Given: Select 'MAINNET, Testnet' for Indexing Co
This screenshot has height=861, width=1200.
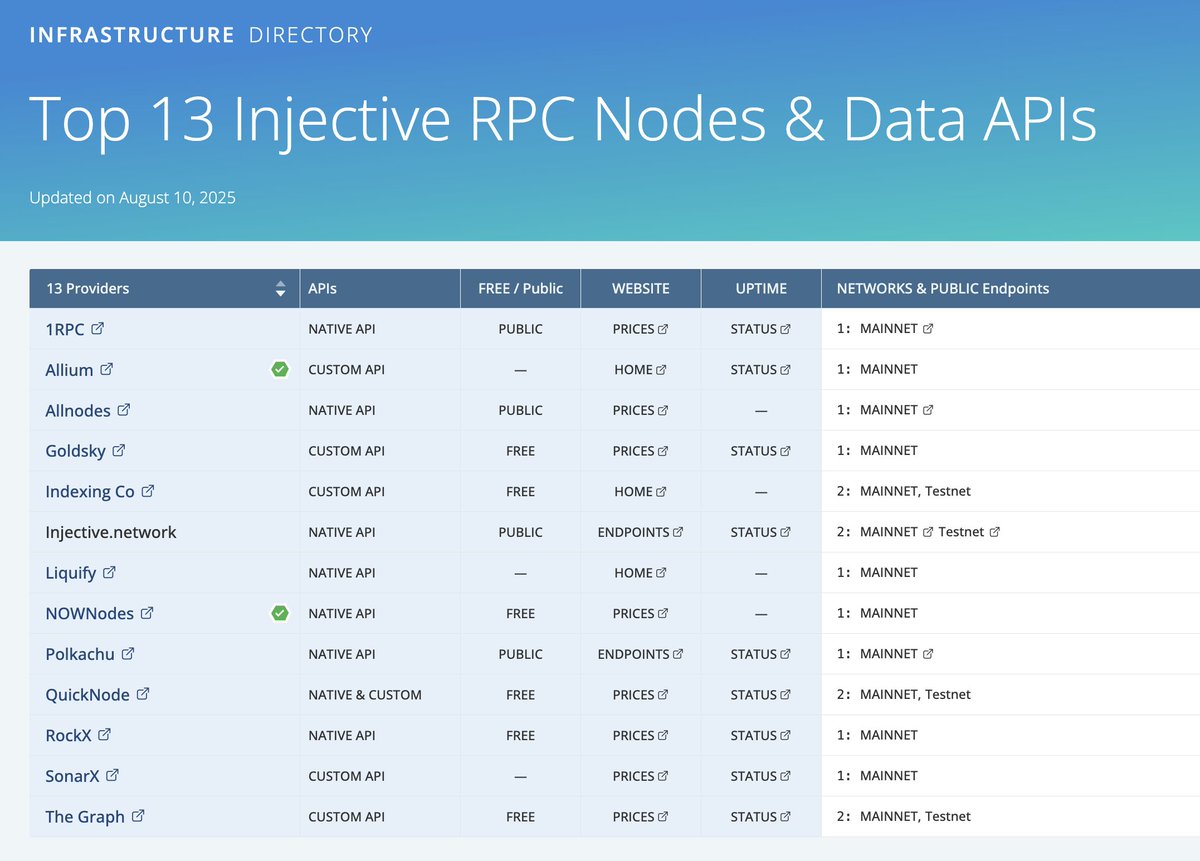Looking at the screenshot, I should tap(915, 492).
